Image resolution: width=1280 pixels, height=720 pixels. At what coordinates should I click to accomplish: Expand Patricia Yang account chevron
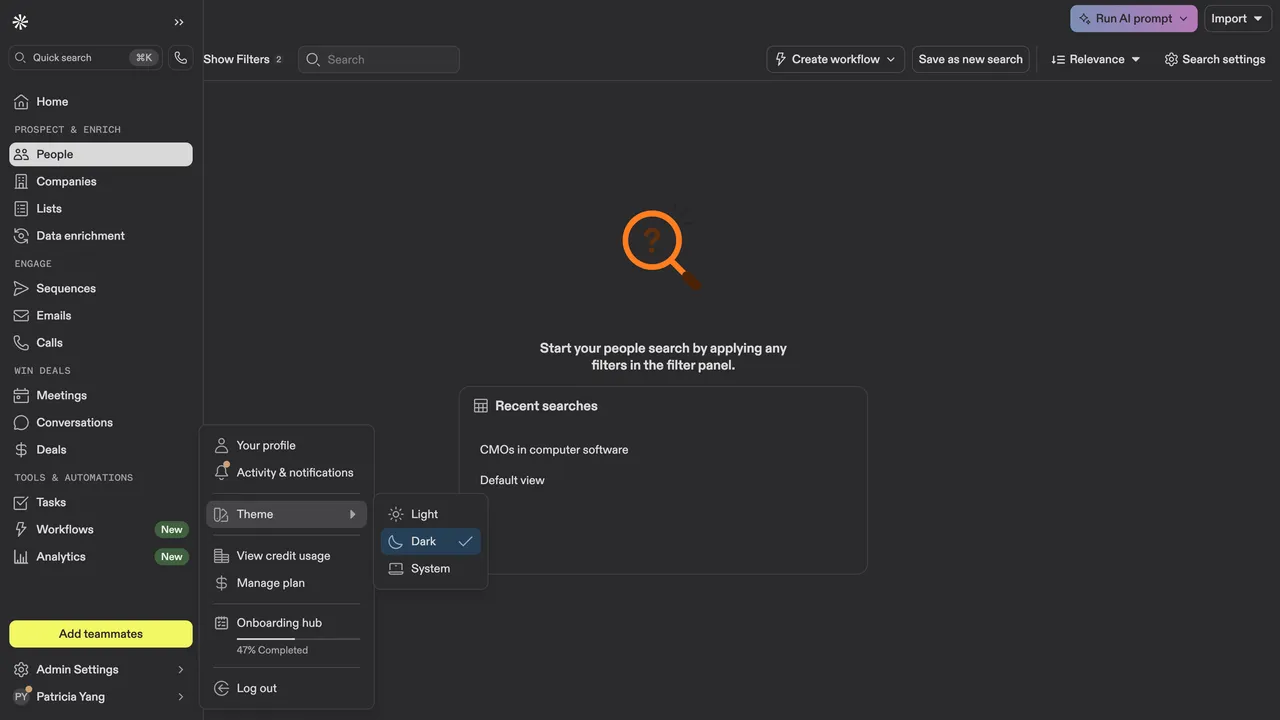[x=181, y=697]
